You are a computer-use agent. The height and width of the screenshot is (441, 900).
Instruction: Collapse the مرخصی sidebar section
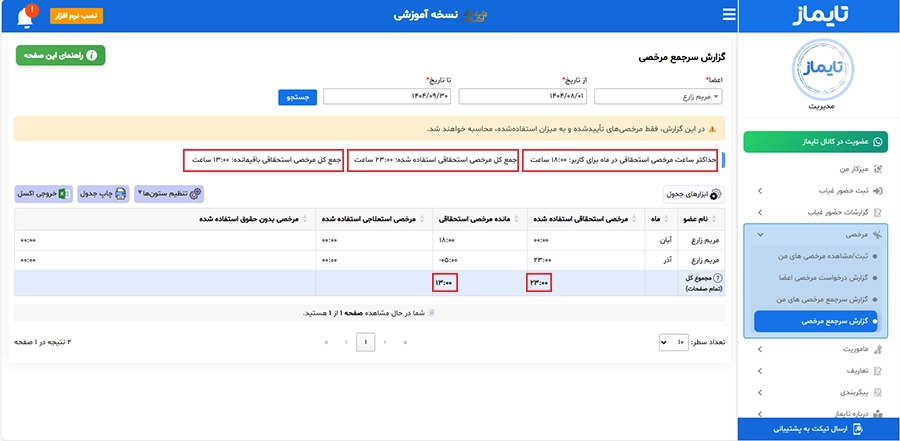(815, 234)
